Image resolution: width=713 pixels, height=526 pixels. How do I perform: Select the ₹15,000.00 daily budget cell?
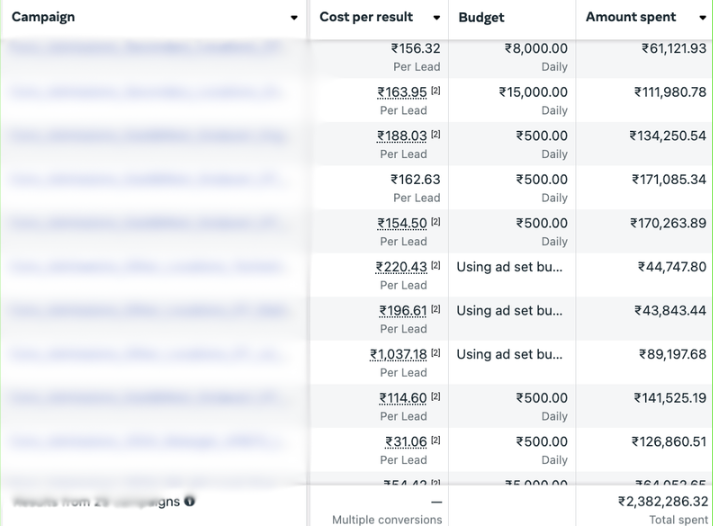click(512, 100)
